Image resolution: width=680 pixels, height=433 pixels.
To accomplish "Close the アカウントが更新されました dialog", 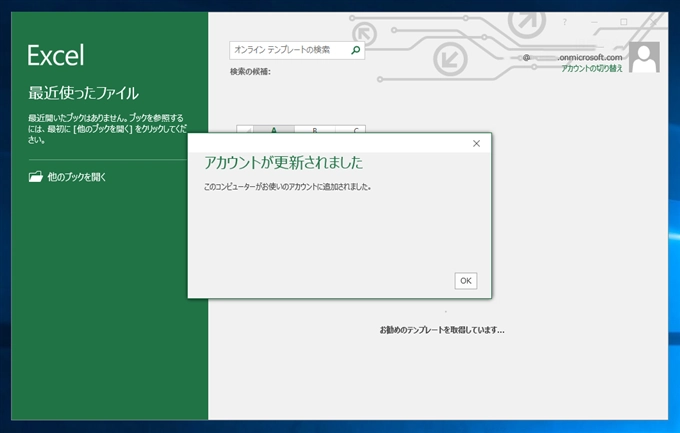I will click(476, 144).
